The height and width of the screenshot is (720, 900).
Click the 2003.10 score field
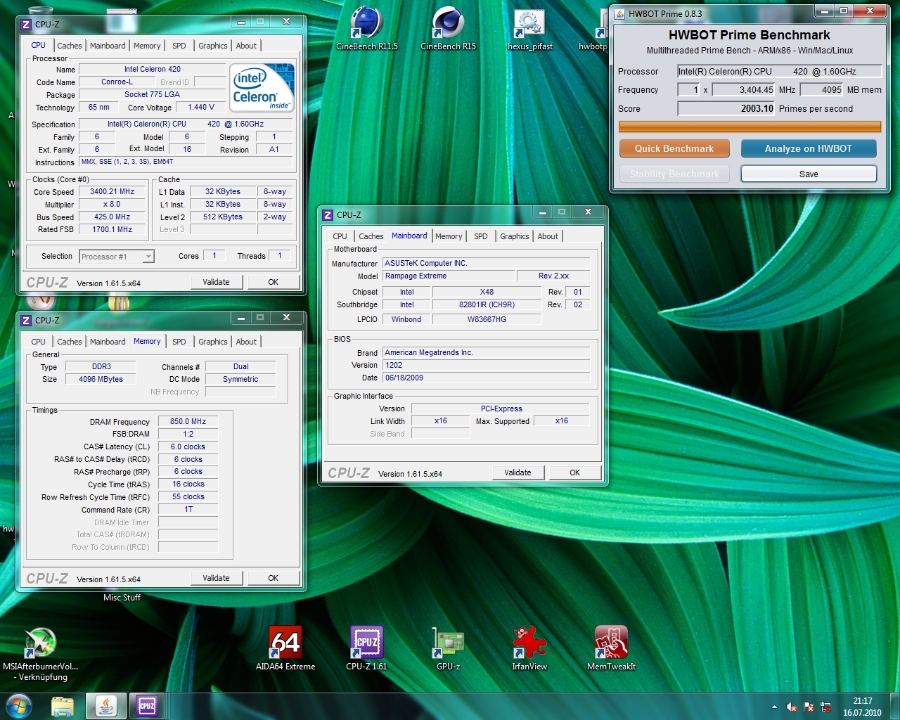pyautogui.click(x=726, y=109)
